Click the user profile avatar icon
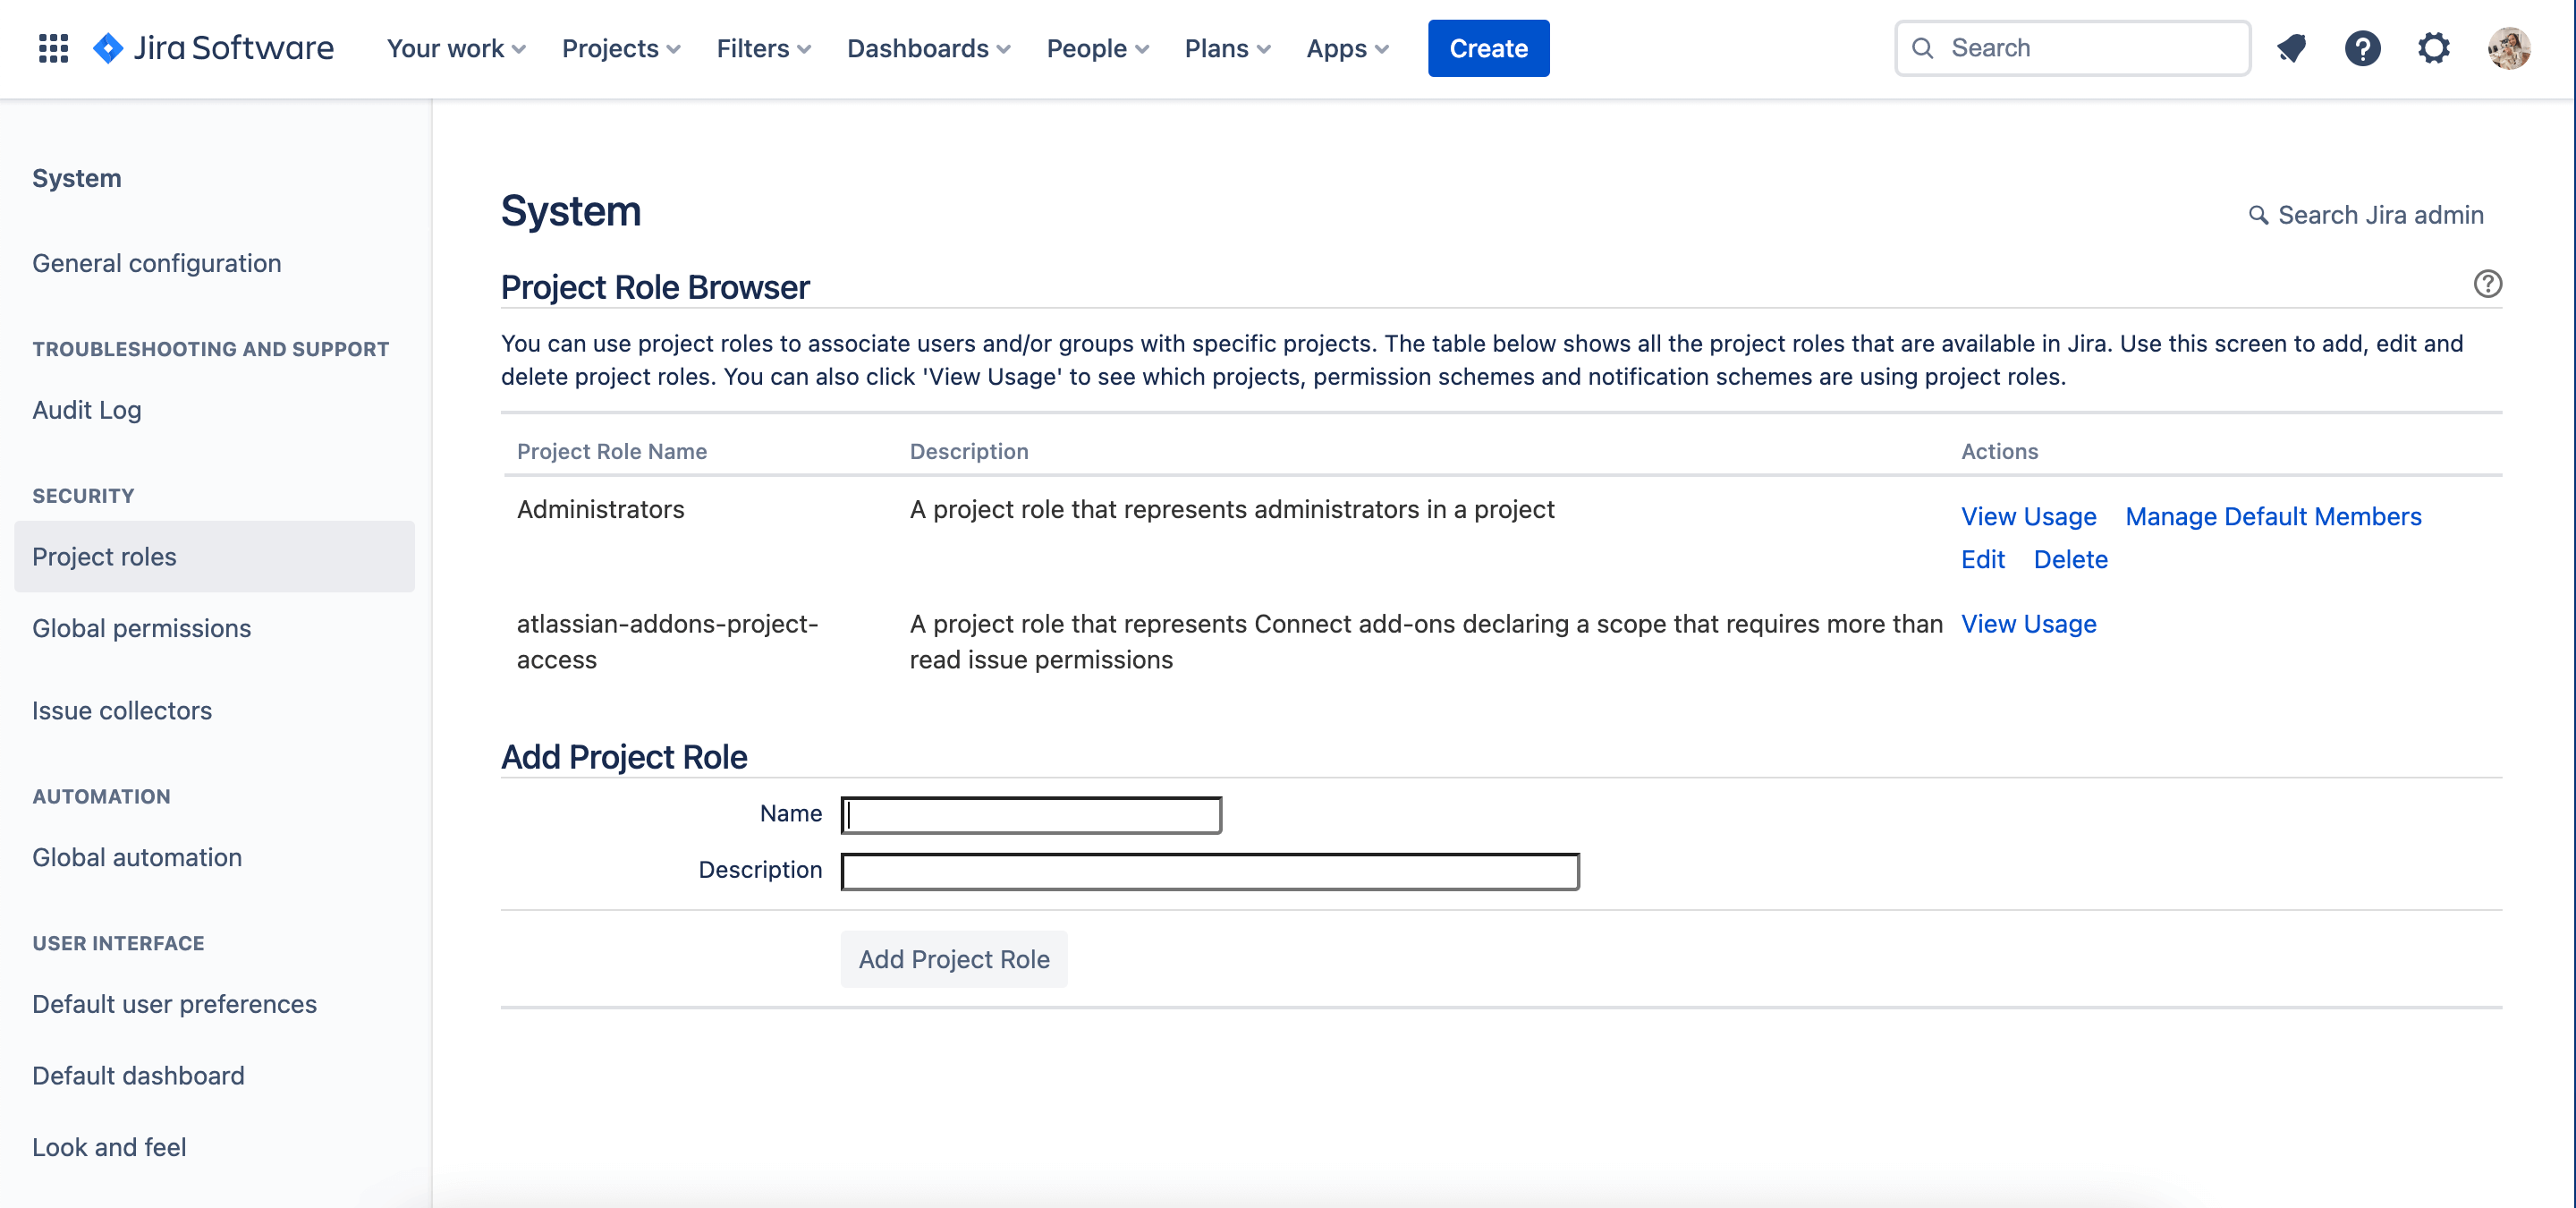The image size is (2576, 1208). 2509,47
